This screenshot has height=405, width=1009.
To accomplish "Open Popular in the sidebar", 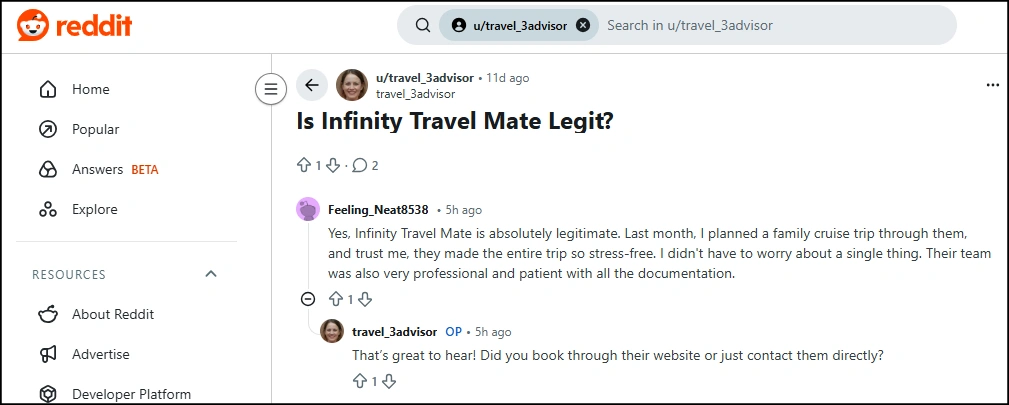I will click(95, 130).
